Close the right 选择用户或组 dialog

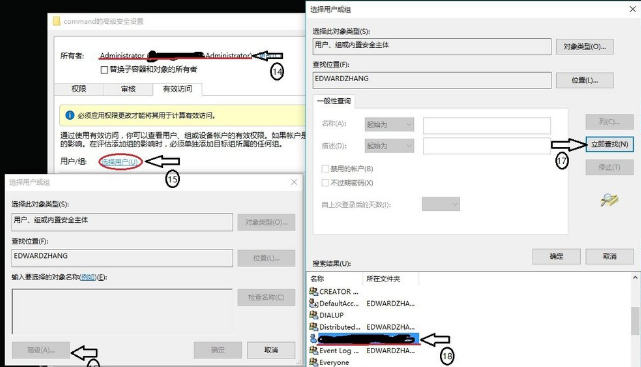(632, 9)
